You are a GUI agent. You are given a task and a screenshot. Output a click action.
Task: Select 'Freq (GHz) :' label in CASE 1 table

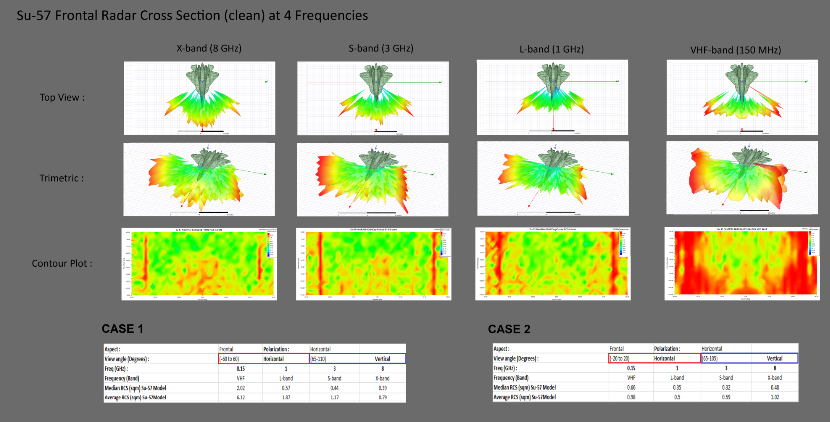click(x=116, y=369)
